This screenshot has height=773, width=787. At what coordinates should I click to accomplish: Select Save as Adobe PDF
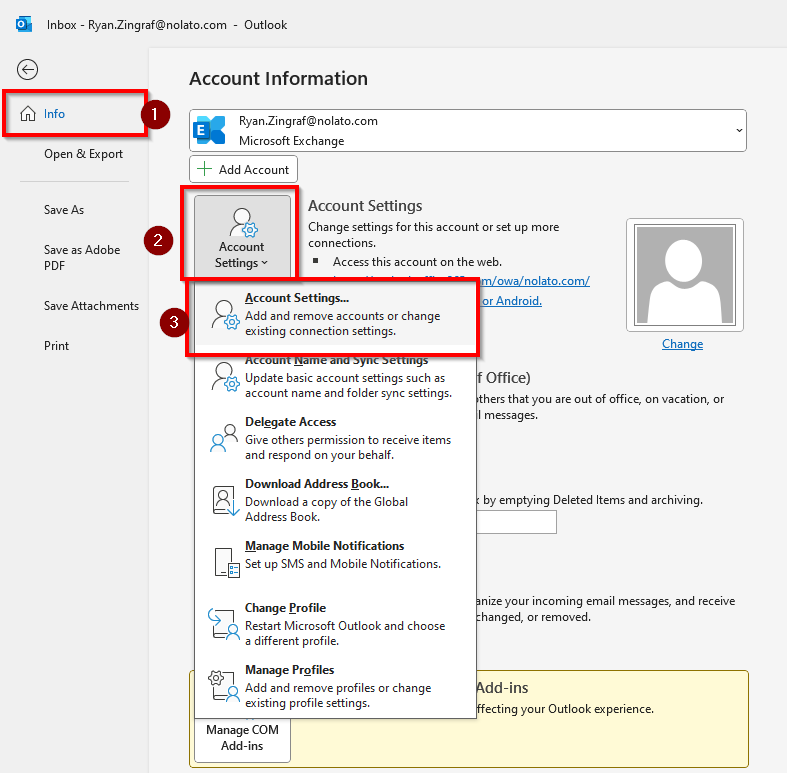[x=82, y=257]
